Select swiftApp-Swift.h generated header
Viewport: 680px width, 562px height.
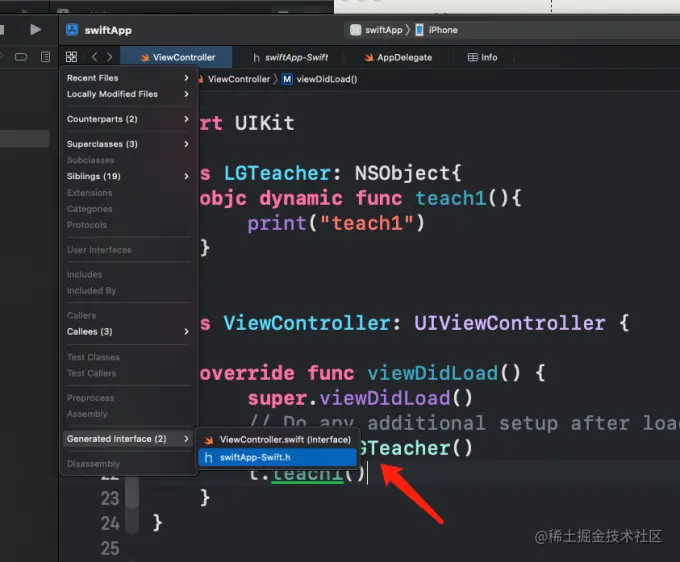pyautogui.click(x=278, y=457)
